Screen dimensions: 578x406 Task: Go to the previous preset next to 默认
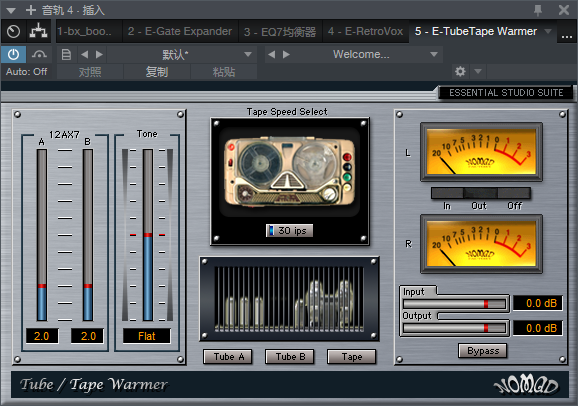[85, 55]
